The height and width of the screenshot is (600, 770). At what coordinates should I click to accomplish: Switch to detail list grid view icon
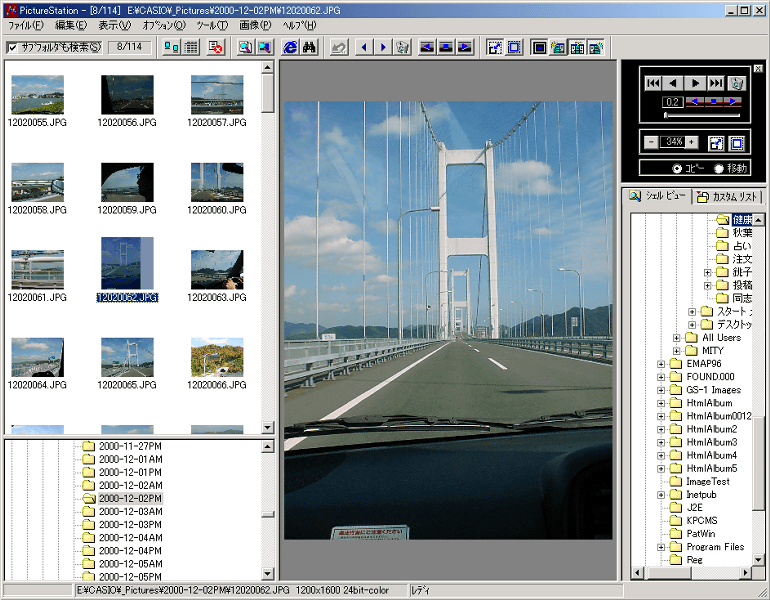[191, 47]
